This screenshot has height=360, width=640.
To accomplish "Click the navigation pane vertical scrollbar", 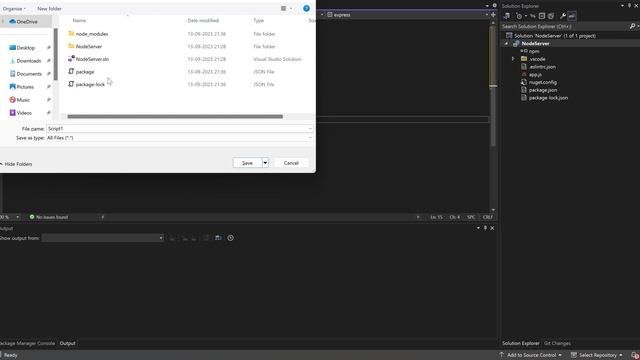I will pyautogui.click(x=56, y=54).
